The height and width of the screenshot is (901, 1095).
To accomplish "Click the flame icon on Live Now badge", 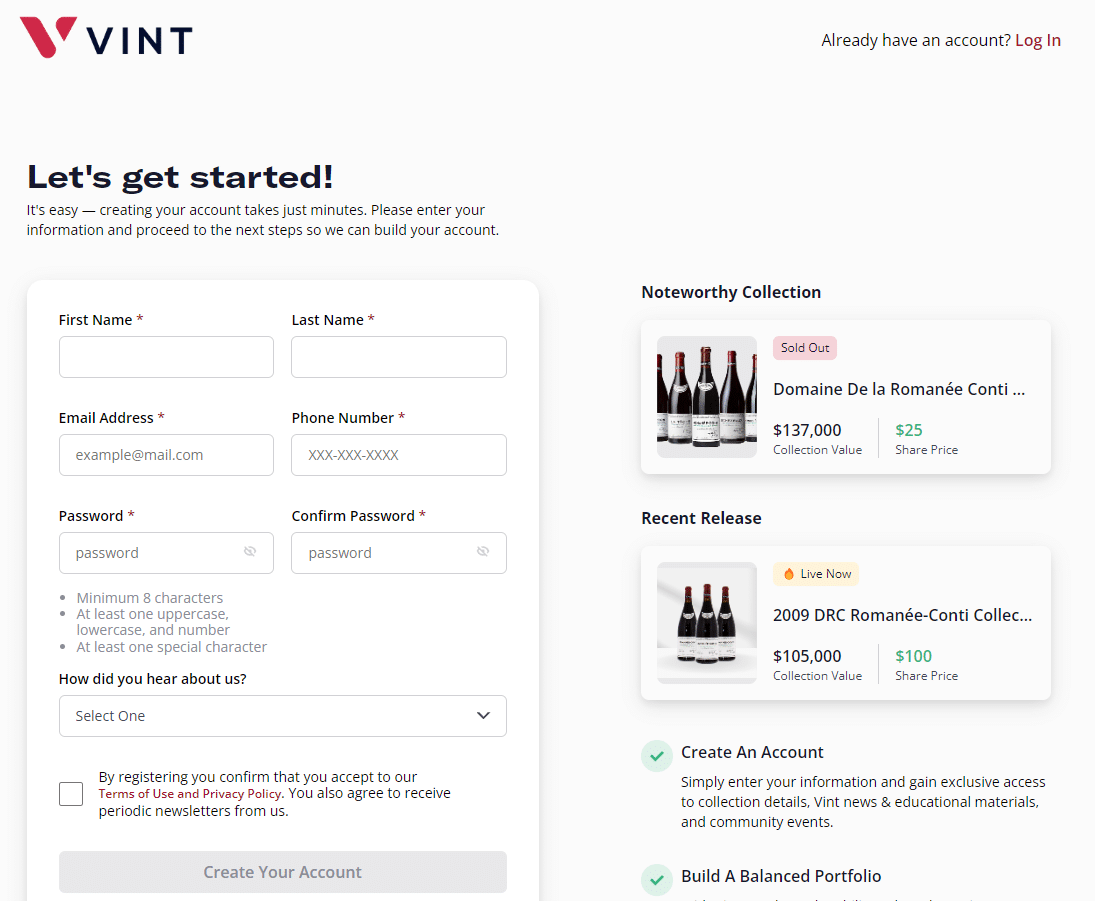I will click(x=788, y=573).
